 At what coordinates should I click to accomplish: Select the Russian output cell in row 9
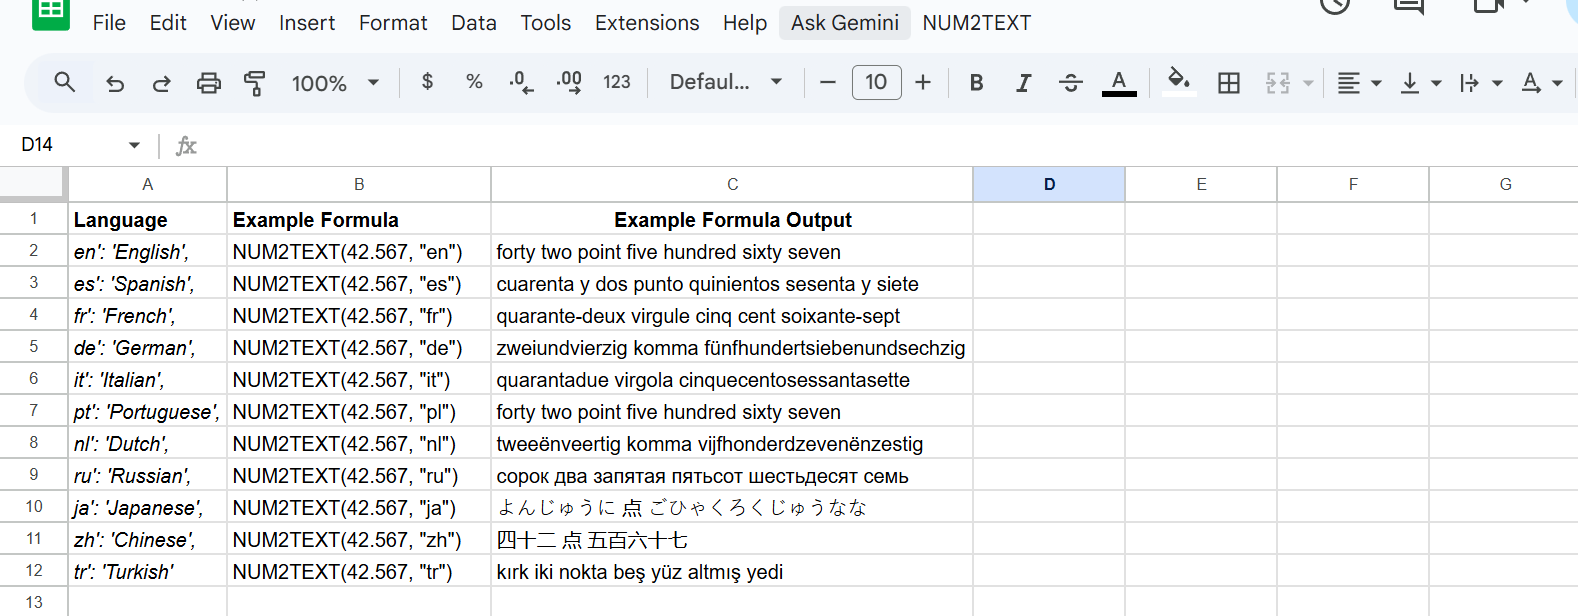[732, 475]
